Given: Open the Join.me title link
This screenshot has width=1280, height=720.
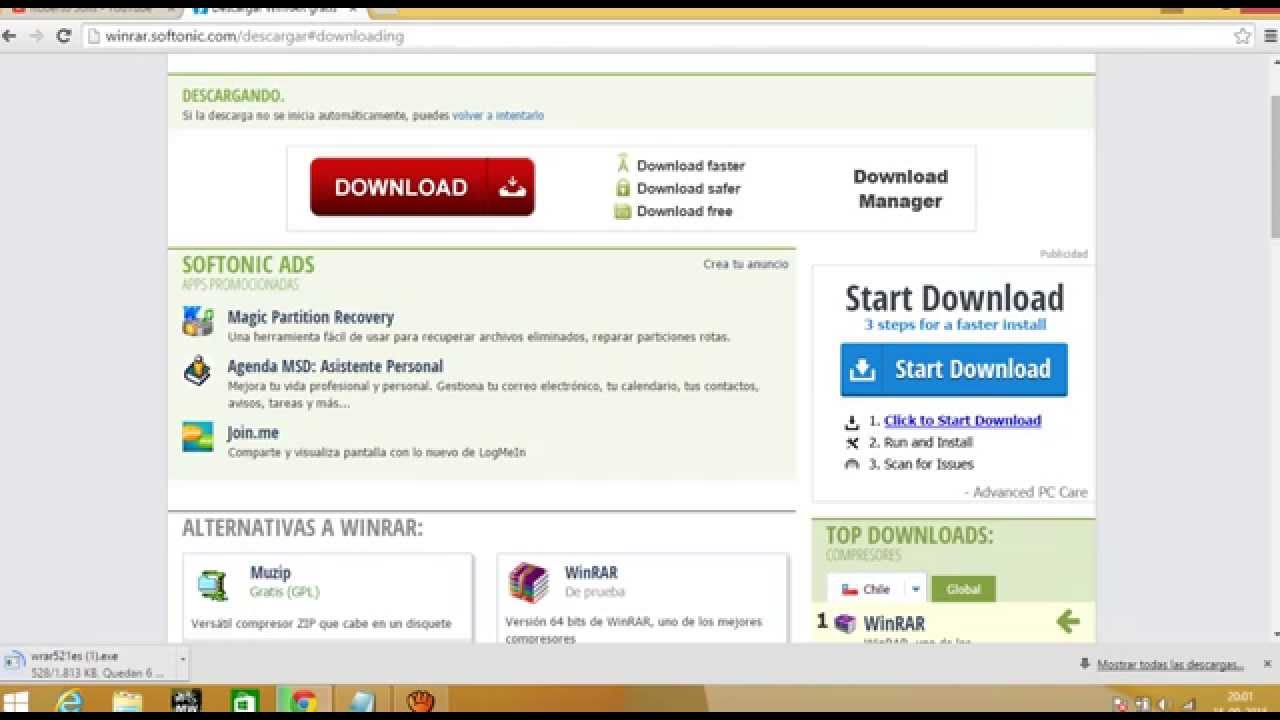Looking at the screenshot, I should click(253, 433).
